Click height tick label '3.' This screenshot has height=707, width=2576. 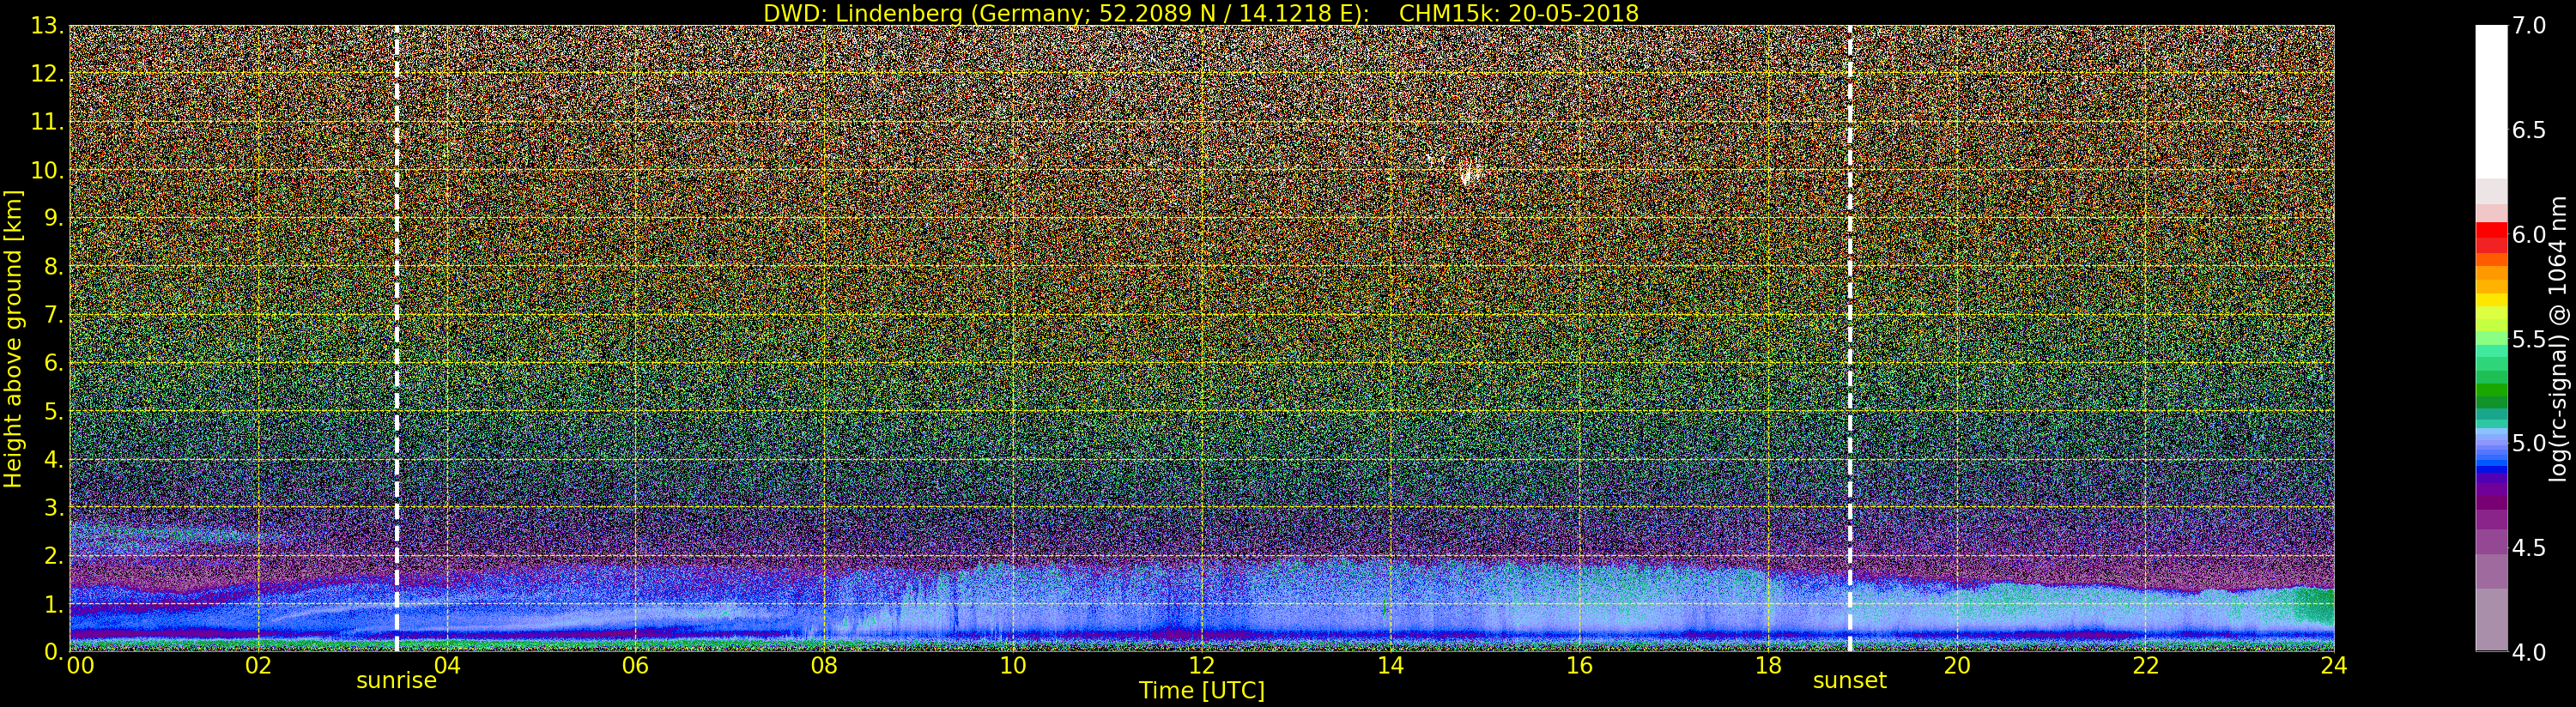click(53, 507)
